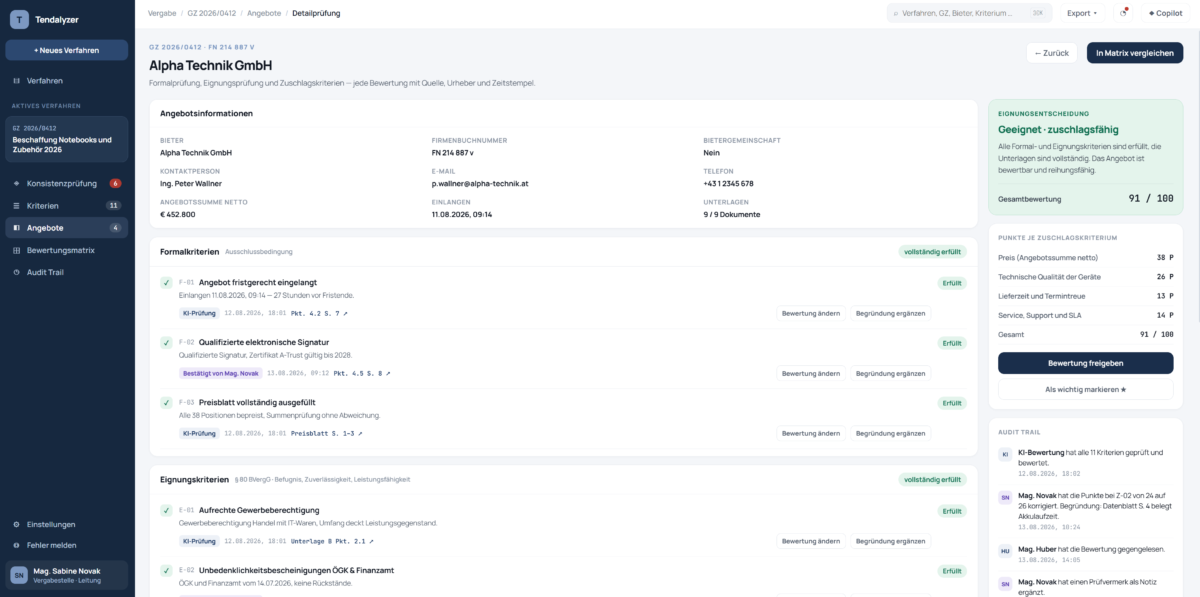
Task: Toggle the E-01 Gewerbeberechtigung check
Action: (x=166, y=511)
